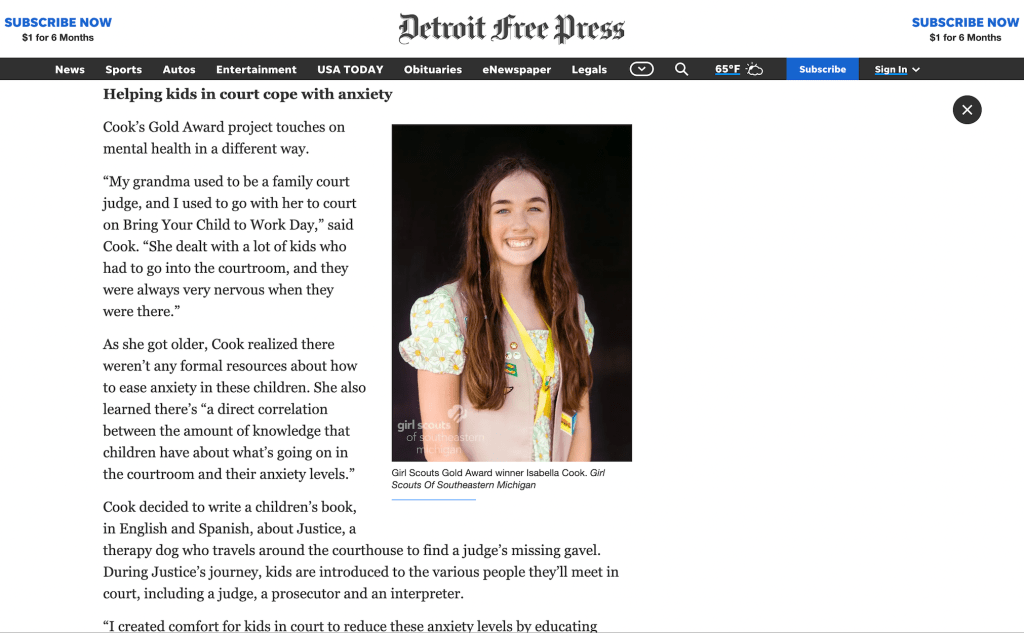Open the search magnifier icon
Viewport: 1024px width, 633px height.
coord(681,69)
